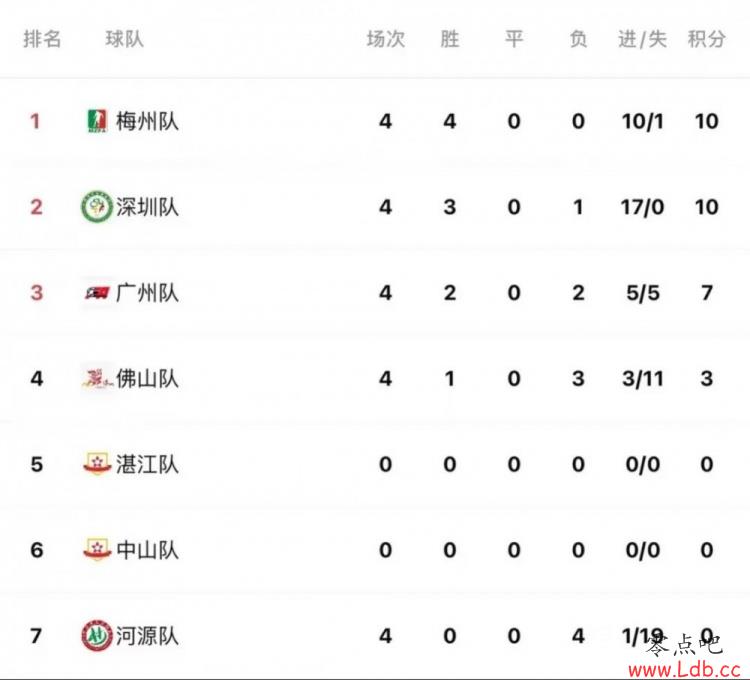Click the 胜 column header

coord(450,39)
